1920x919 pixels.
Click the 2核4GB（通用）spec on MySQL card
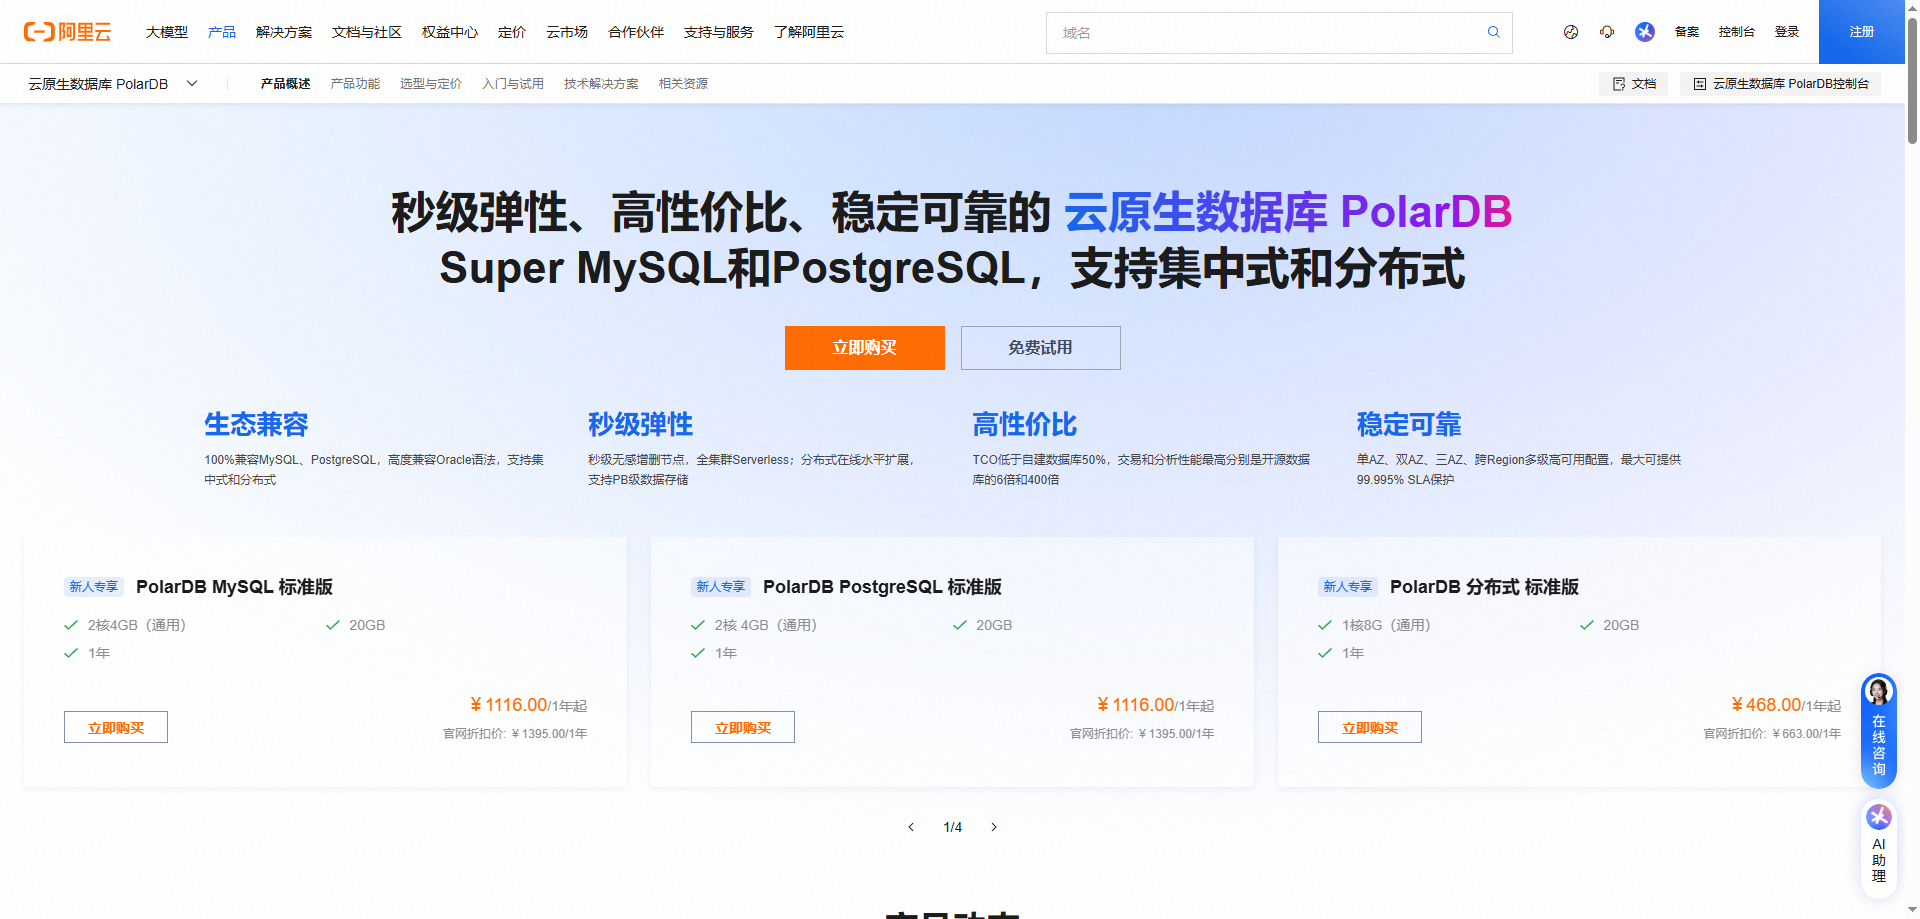pos(137,625)
